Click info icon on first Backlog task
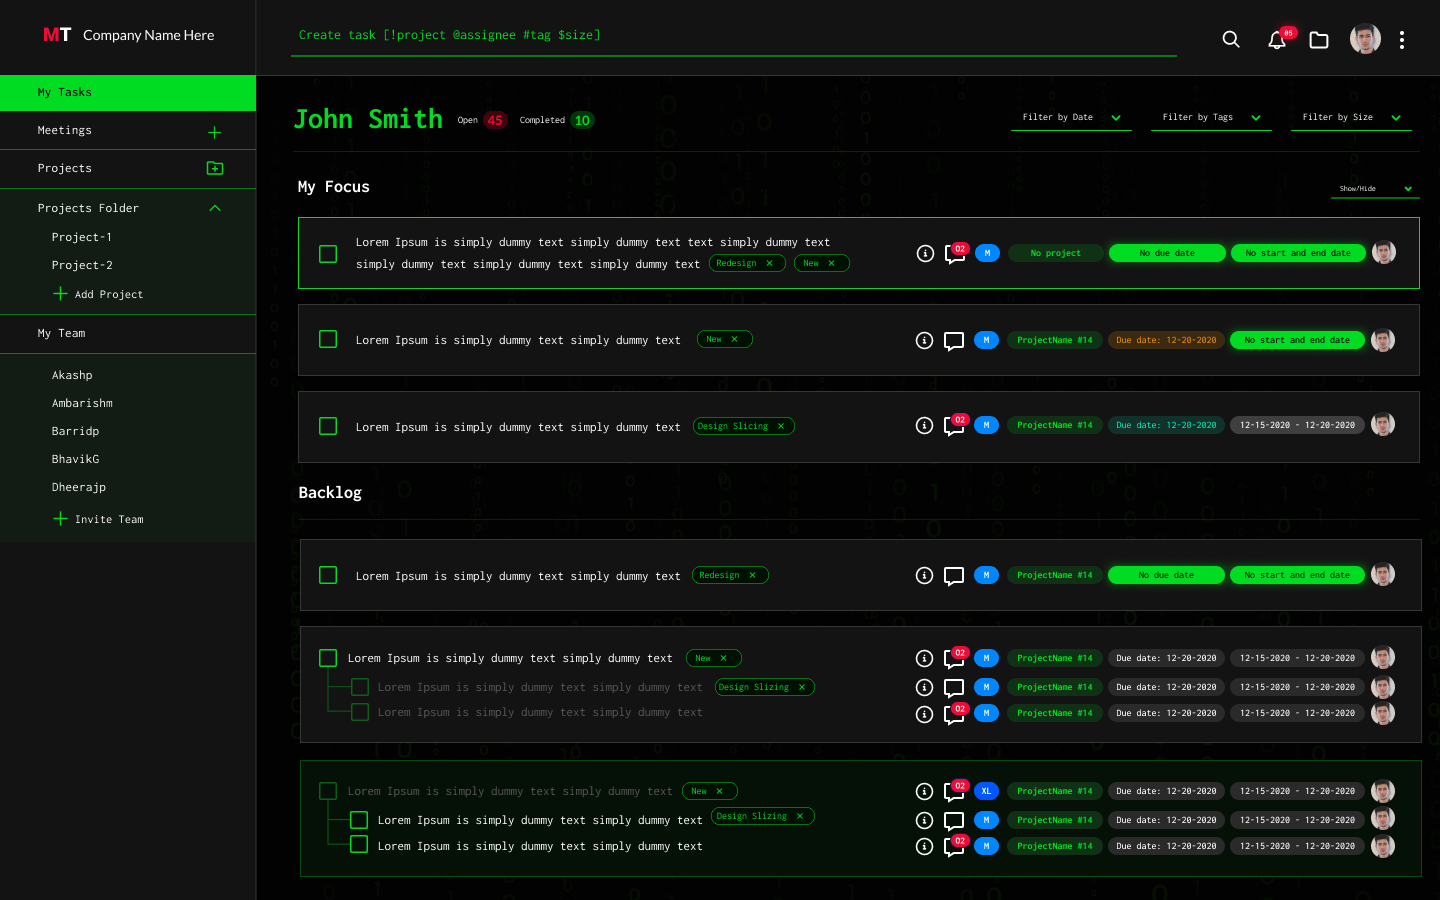 [x=925, y=576]
